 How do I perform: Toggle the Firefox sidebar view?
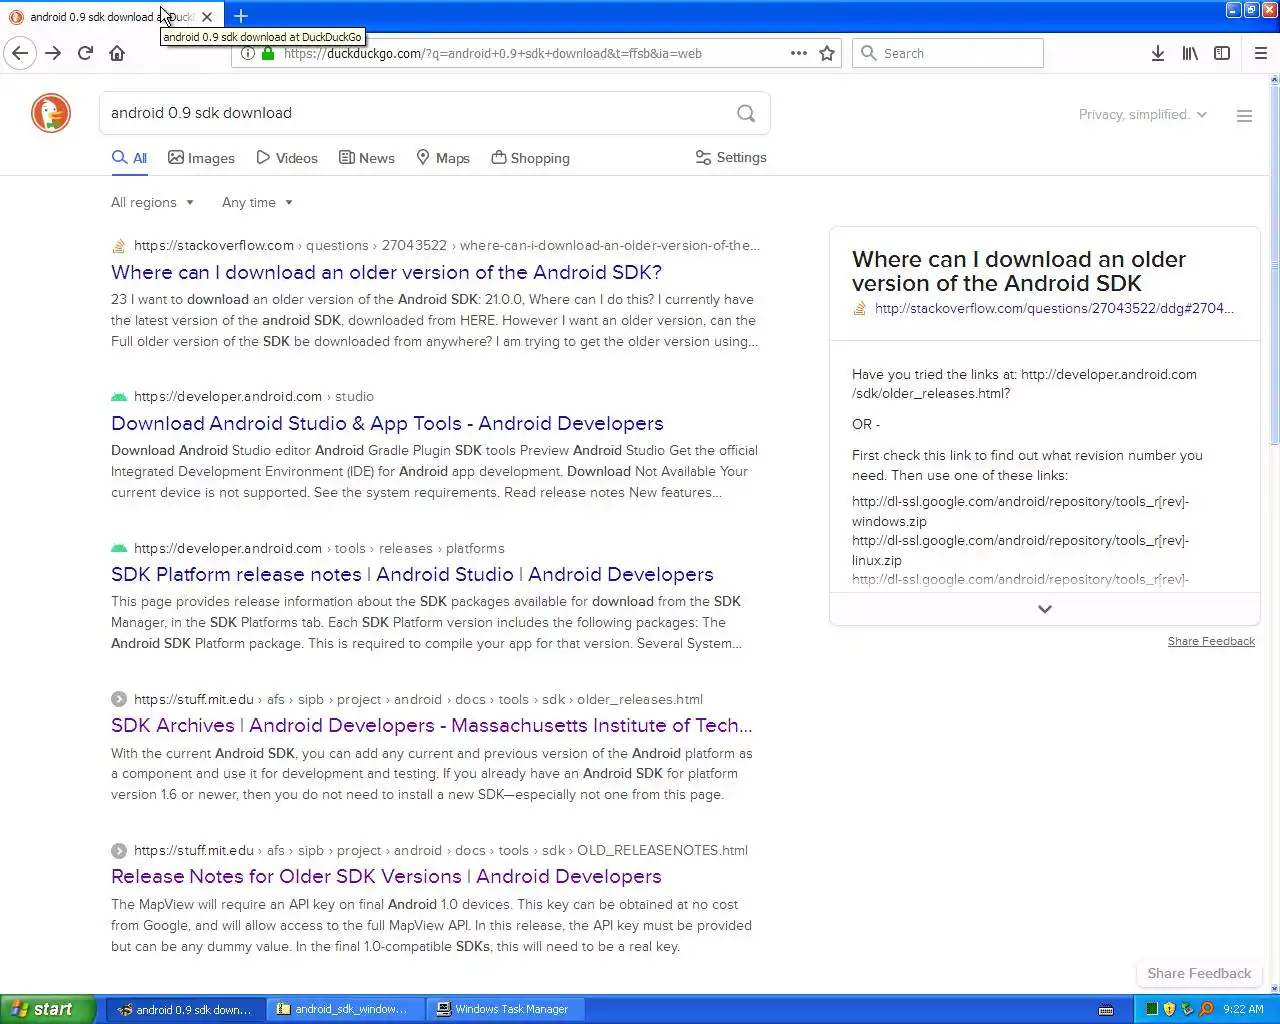tap(1222, 53)
